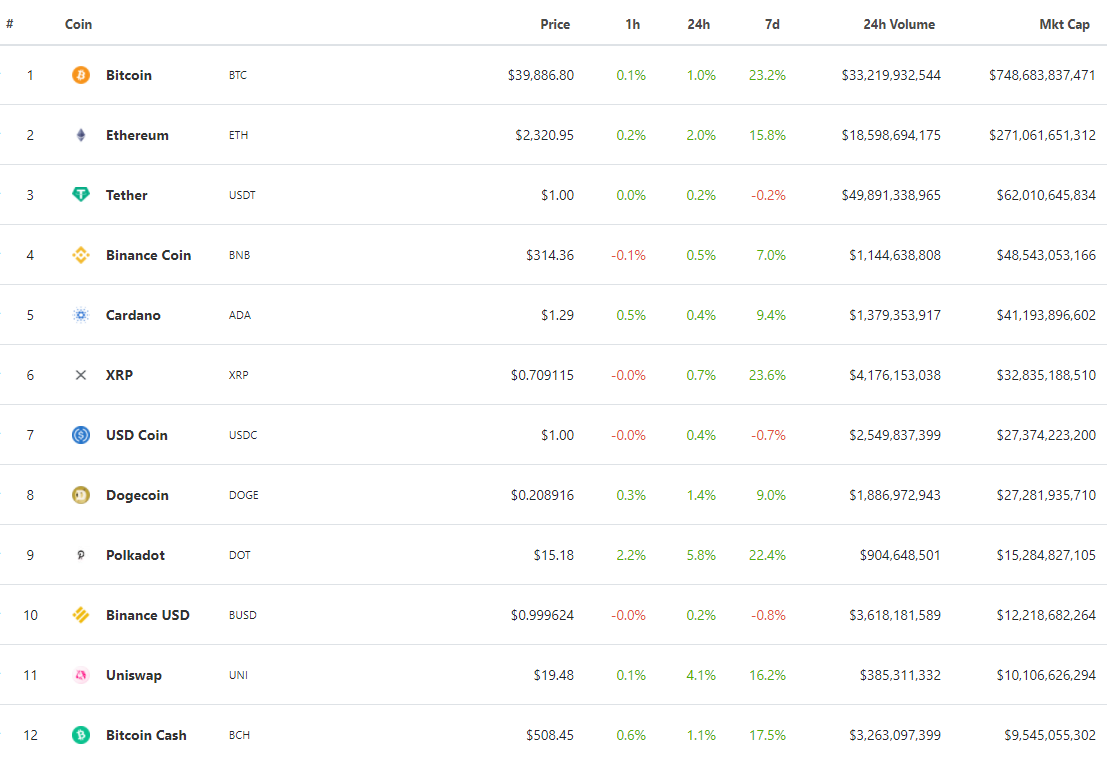
Task: Click the Bitcoin coin logo icon
Action: pyautogui.click(x=80, y=75)
